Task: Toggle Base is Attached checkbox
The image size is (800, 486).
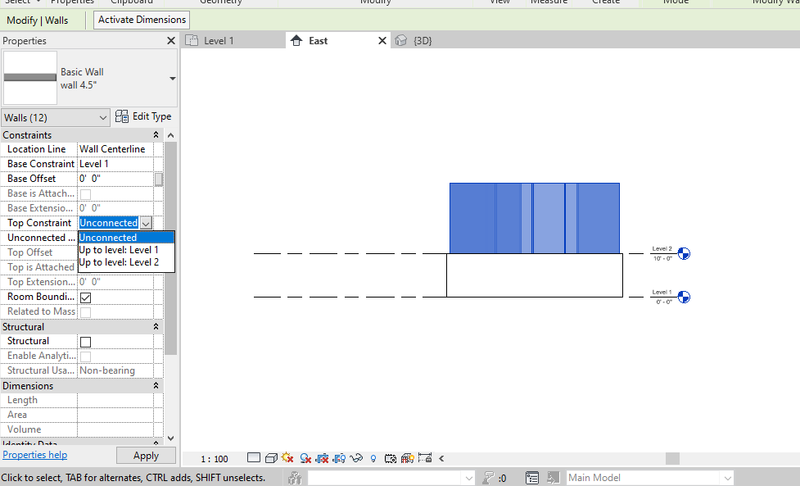Action: [86, 194]
